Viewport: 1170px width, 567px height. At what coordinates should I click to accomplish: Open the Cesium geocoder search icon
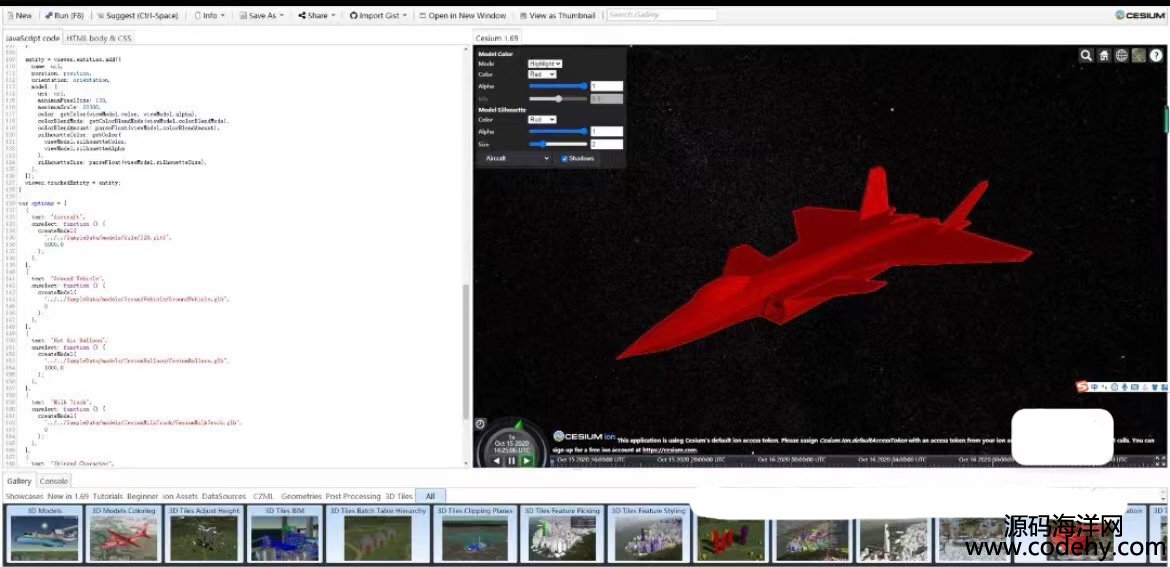click(1086, 56)
